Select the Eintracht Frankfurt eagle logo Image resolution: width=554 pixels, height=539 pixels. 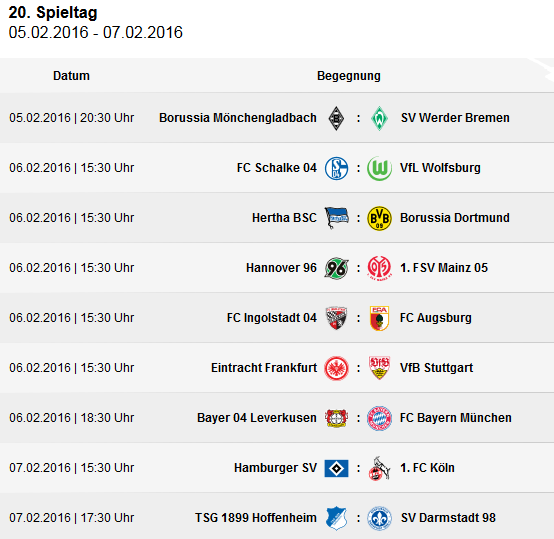(336, 368)
